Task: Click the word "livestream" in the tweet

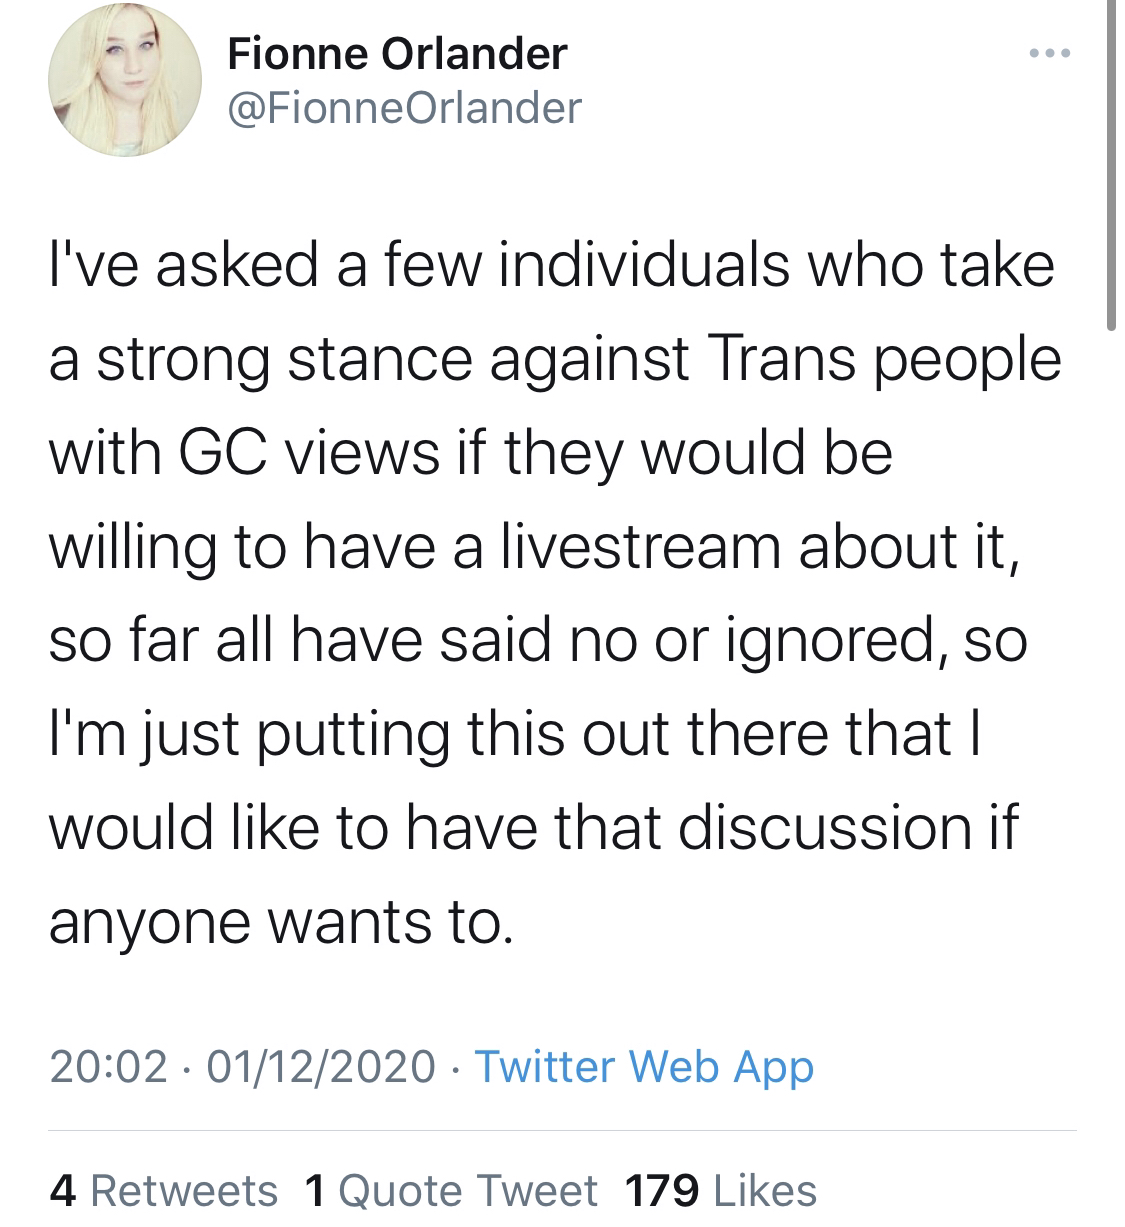Action: pyautogui.click(x=640, y=547)
